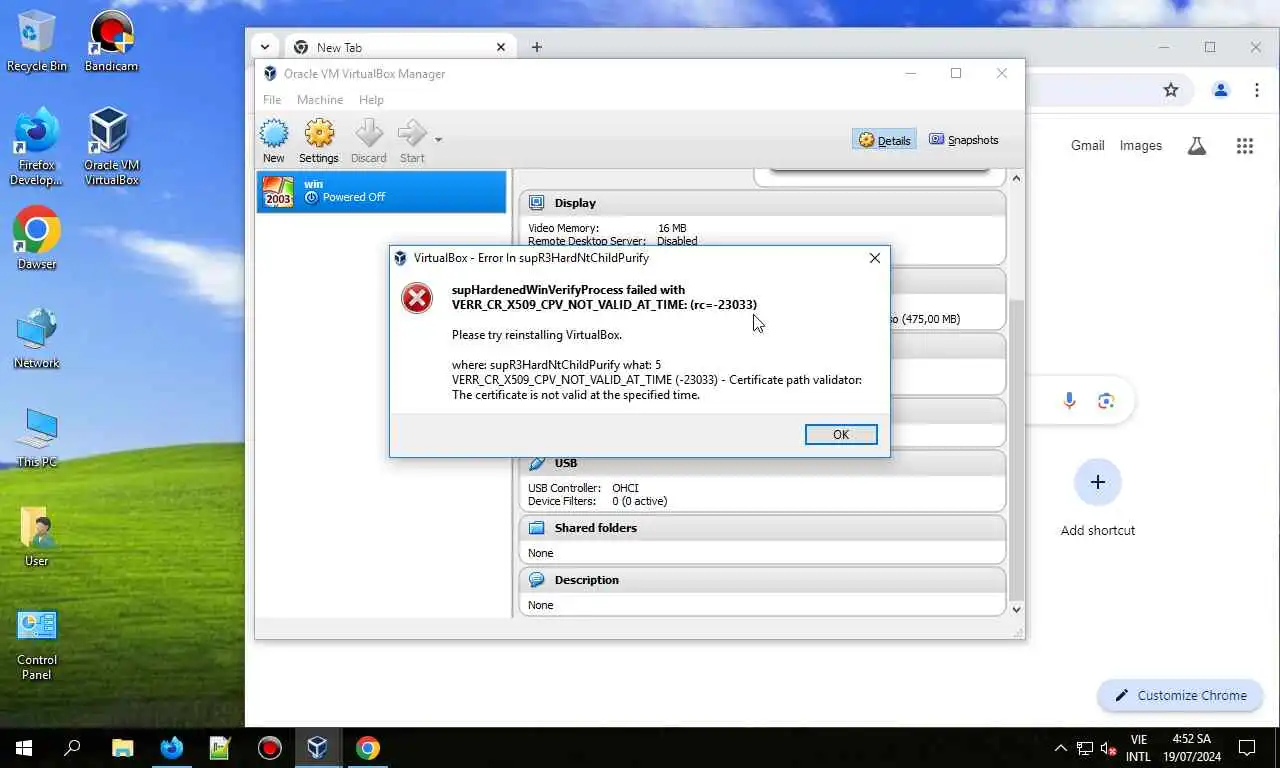Show hidden system tray icons chevron

[x=1061, y=748]
